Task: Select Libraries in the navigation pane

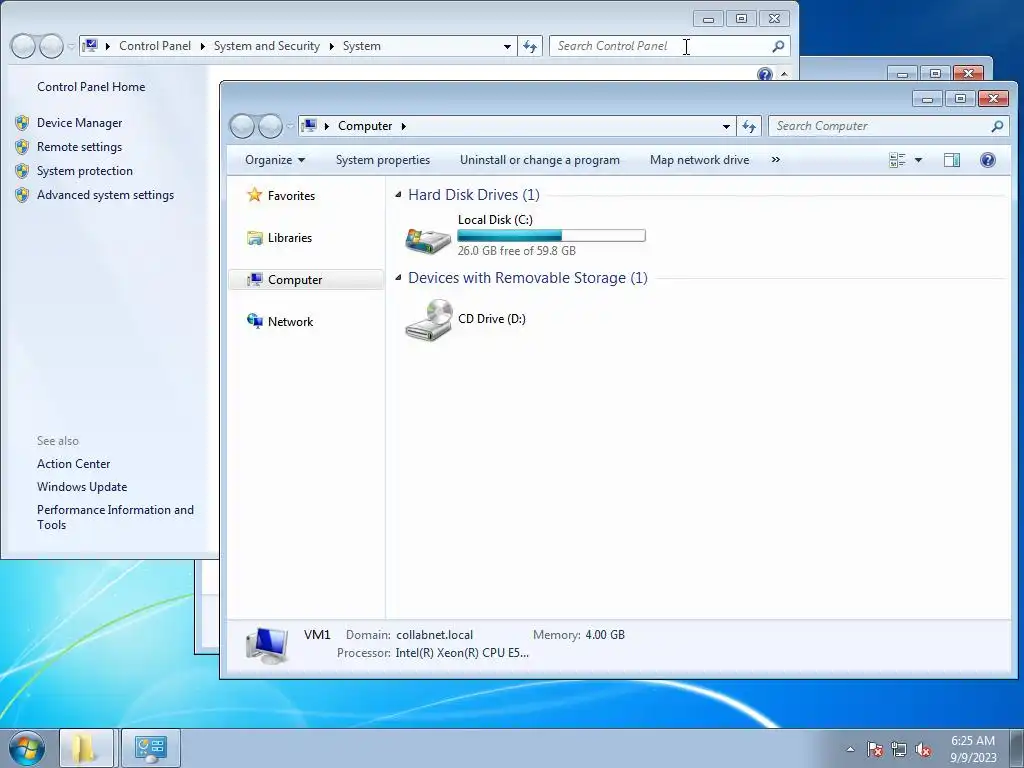Action: coord(289,238)
